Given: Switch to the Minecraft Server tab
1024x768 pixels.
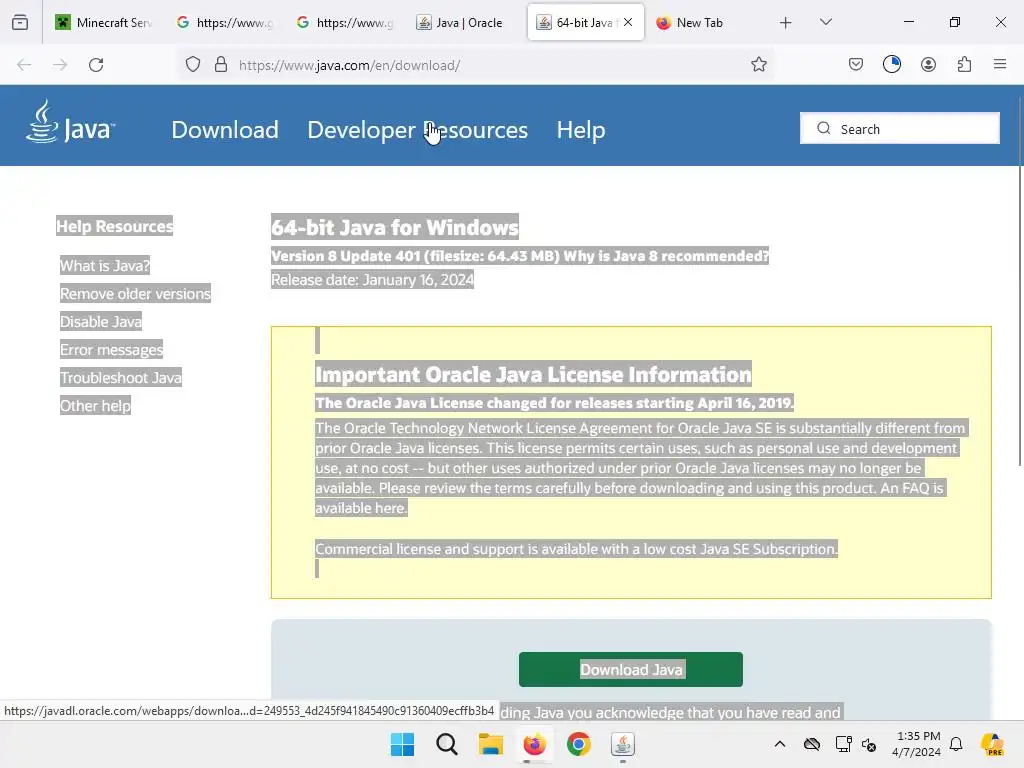Looking at the screenshot, I should tap(104, 23).
